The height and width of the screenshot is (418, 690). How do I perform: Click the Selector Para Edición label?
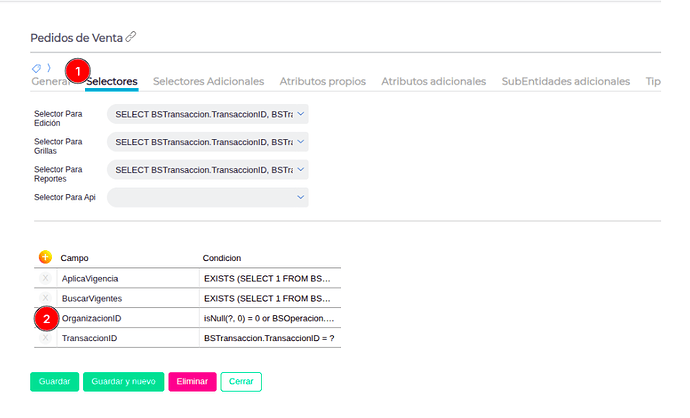[x=58, y=118]
